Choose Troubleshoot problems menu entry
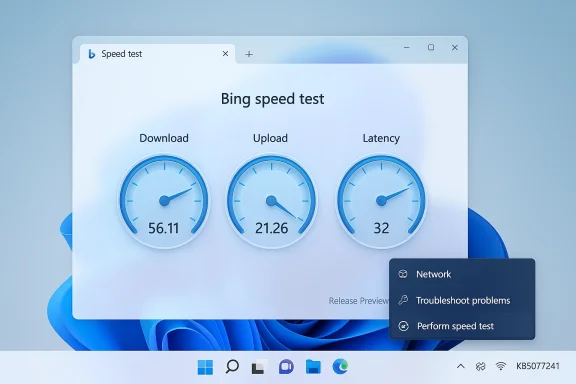576x384 pixels. pos(462,300)
